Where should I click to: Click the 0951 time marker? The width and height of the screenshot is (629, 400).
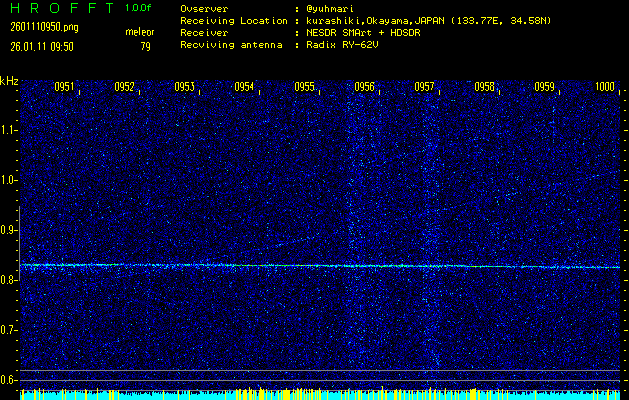[x=64, y=87]
